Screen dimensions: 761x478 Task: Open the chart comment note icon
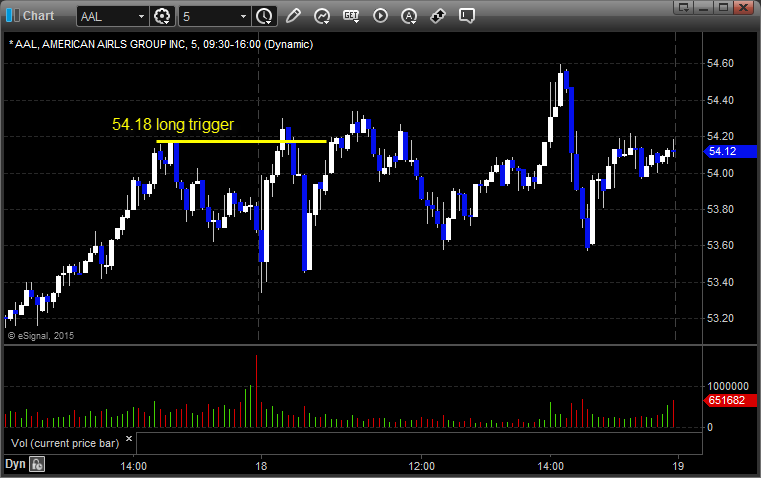coord(467,16)
